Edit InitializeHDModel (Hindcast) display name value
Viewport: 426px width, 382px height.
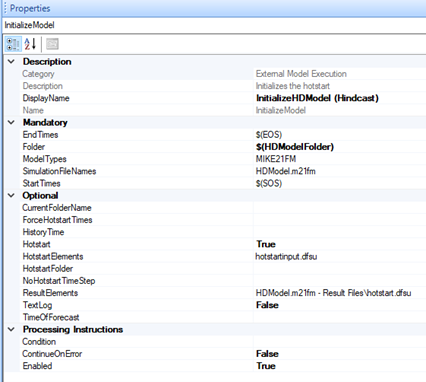tap(317, 98)
